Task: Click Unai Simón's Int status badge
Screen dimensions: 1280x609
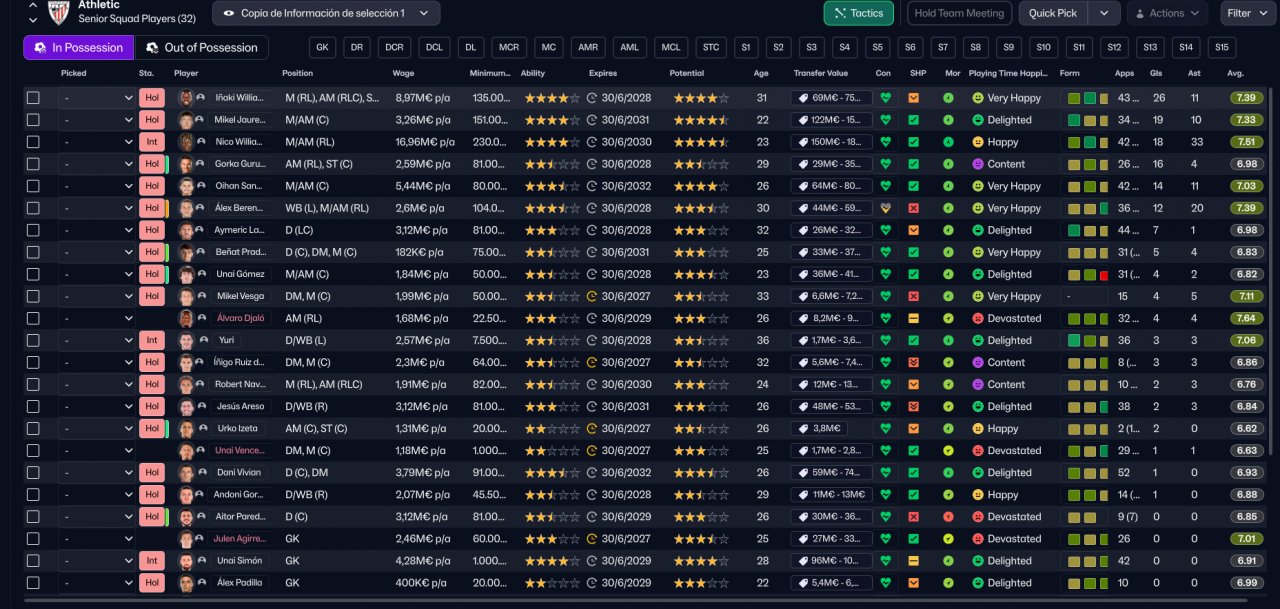Action: coord(151,561)
